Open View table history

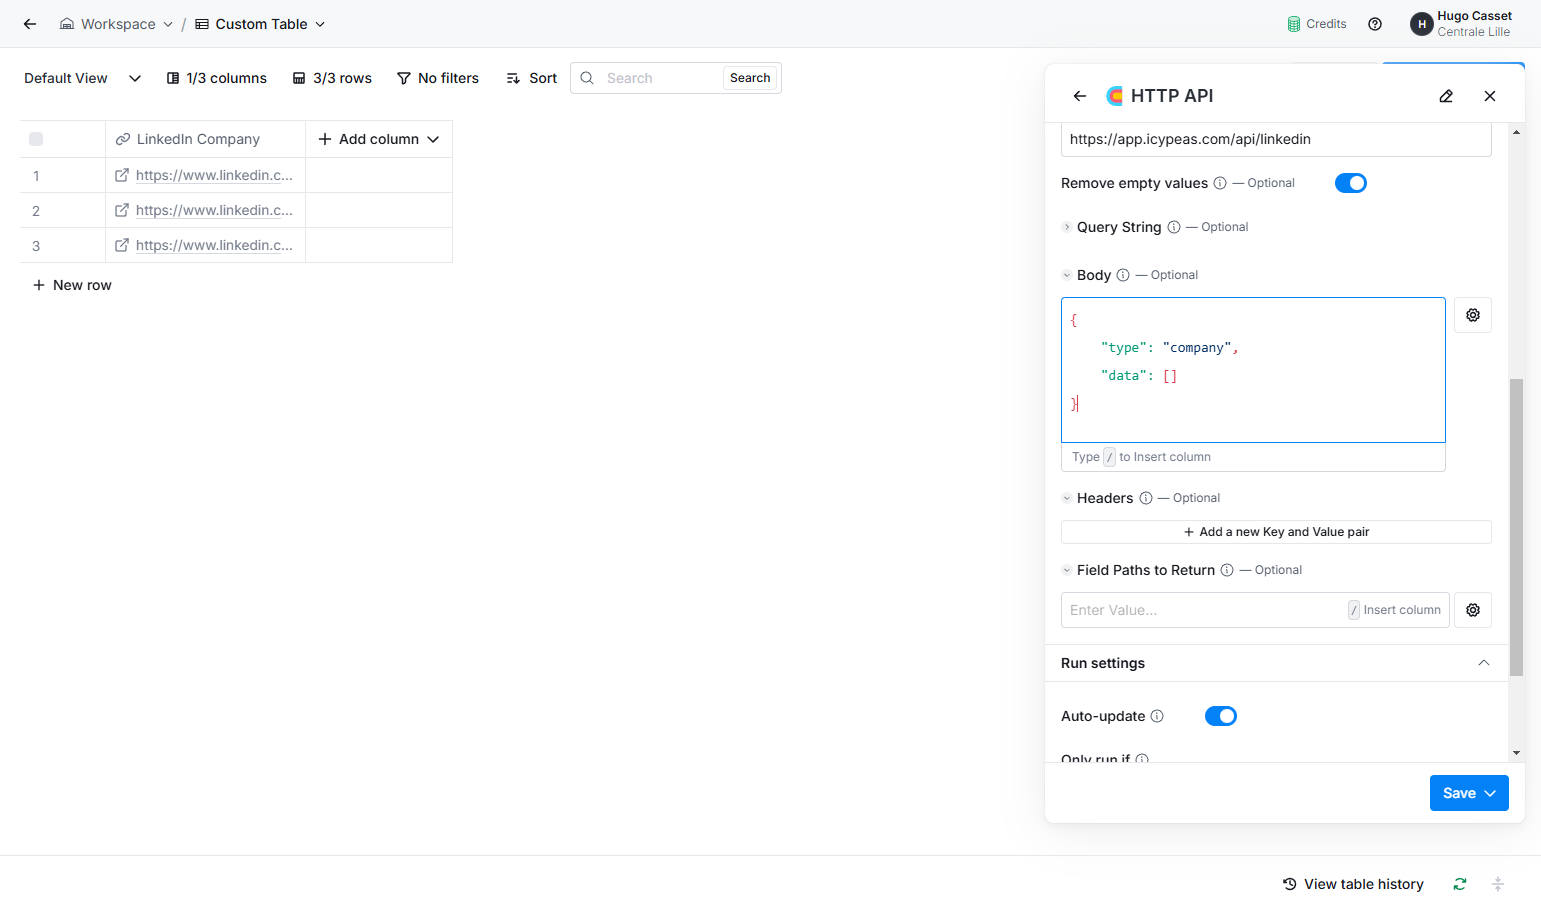pyautogui.click(x=1353, y=884)
